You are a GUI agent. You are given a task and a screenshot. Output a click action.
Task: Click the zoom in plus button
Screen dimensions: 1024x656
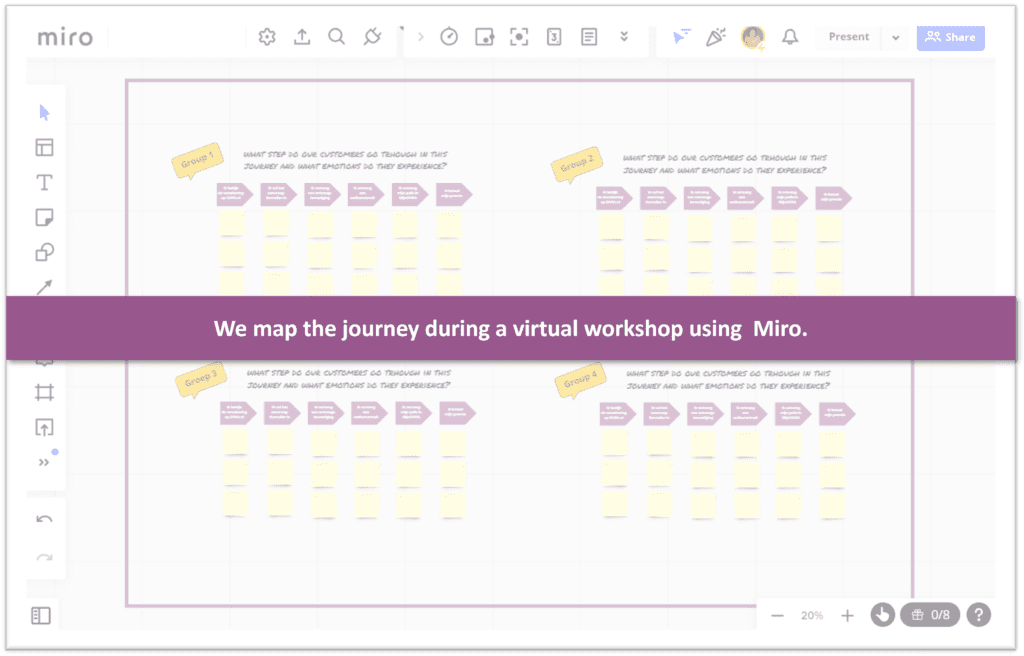pos(847,615)
